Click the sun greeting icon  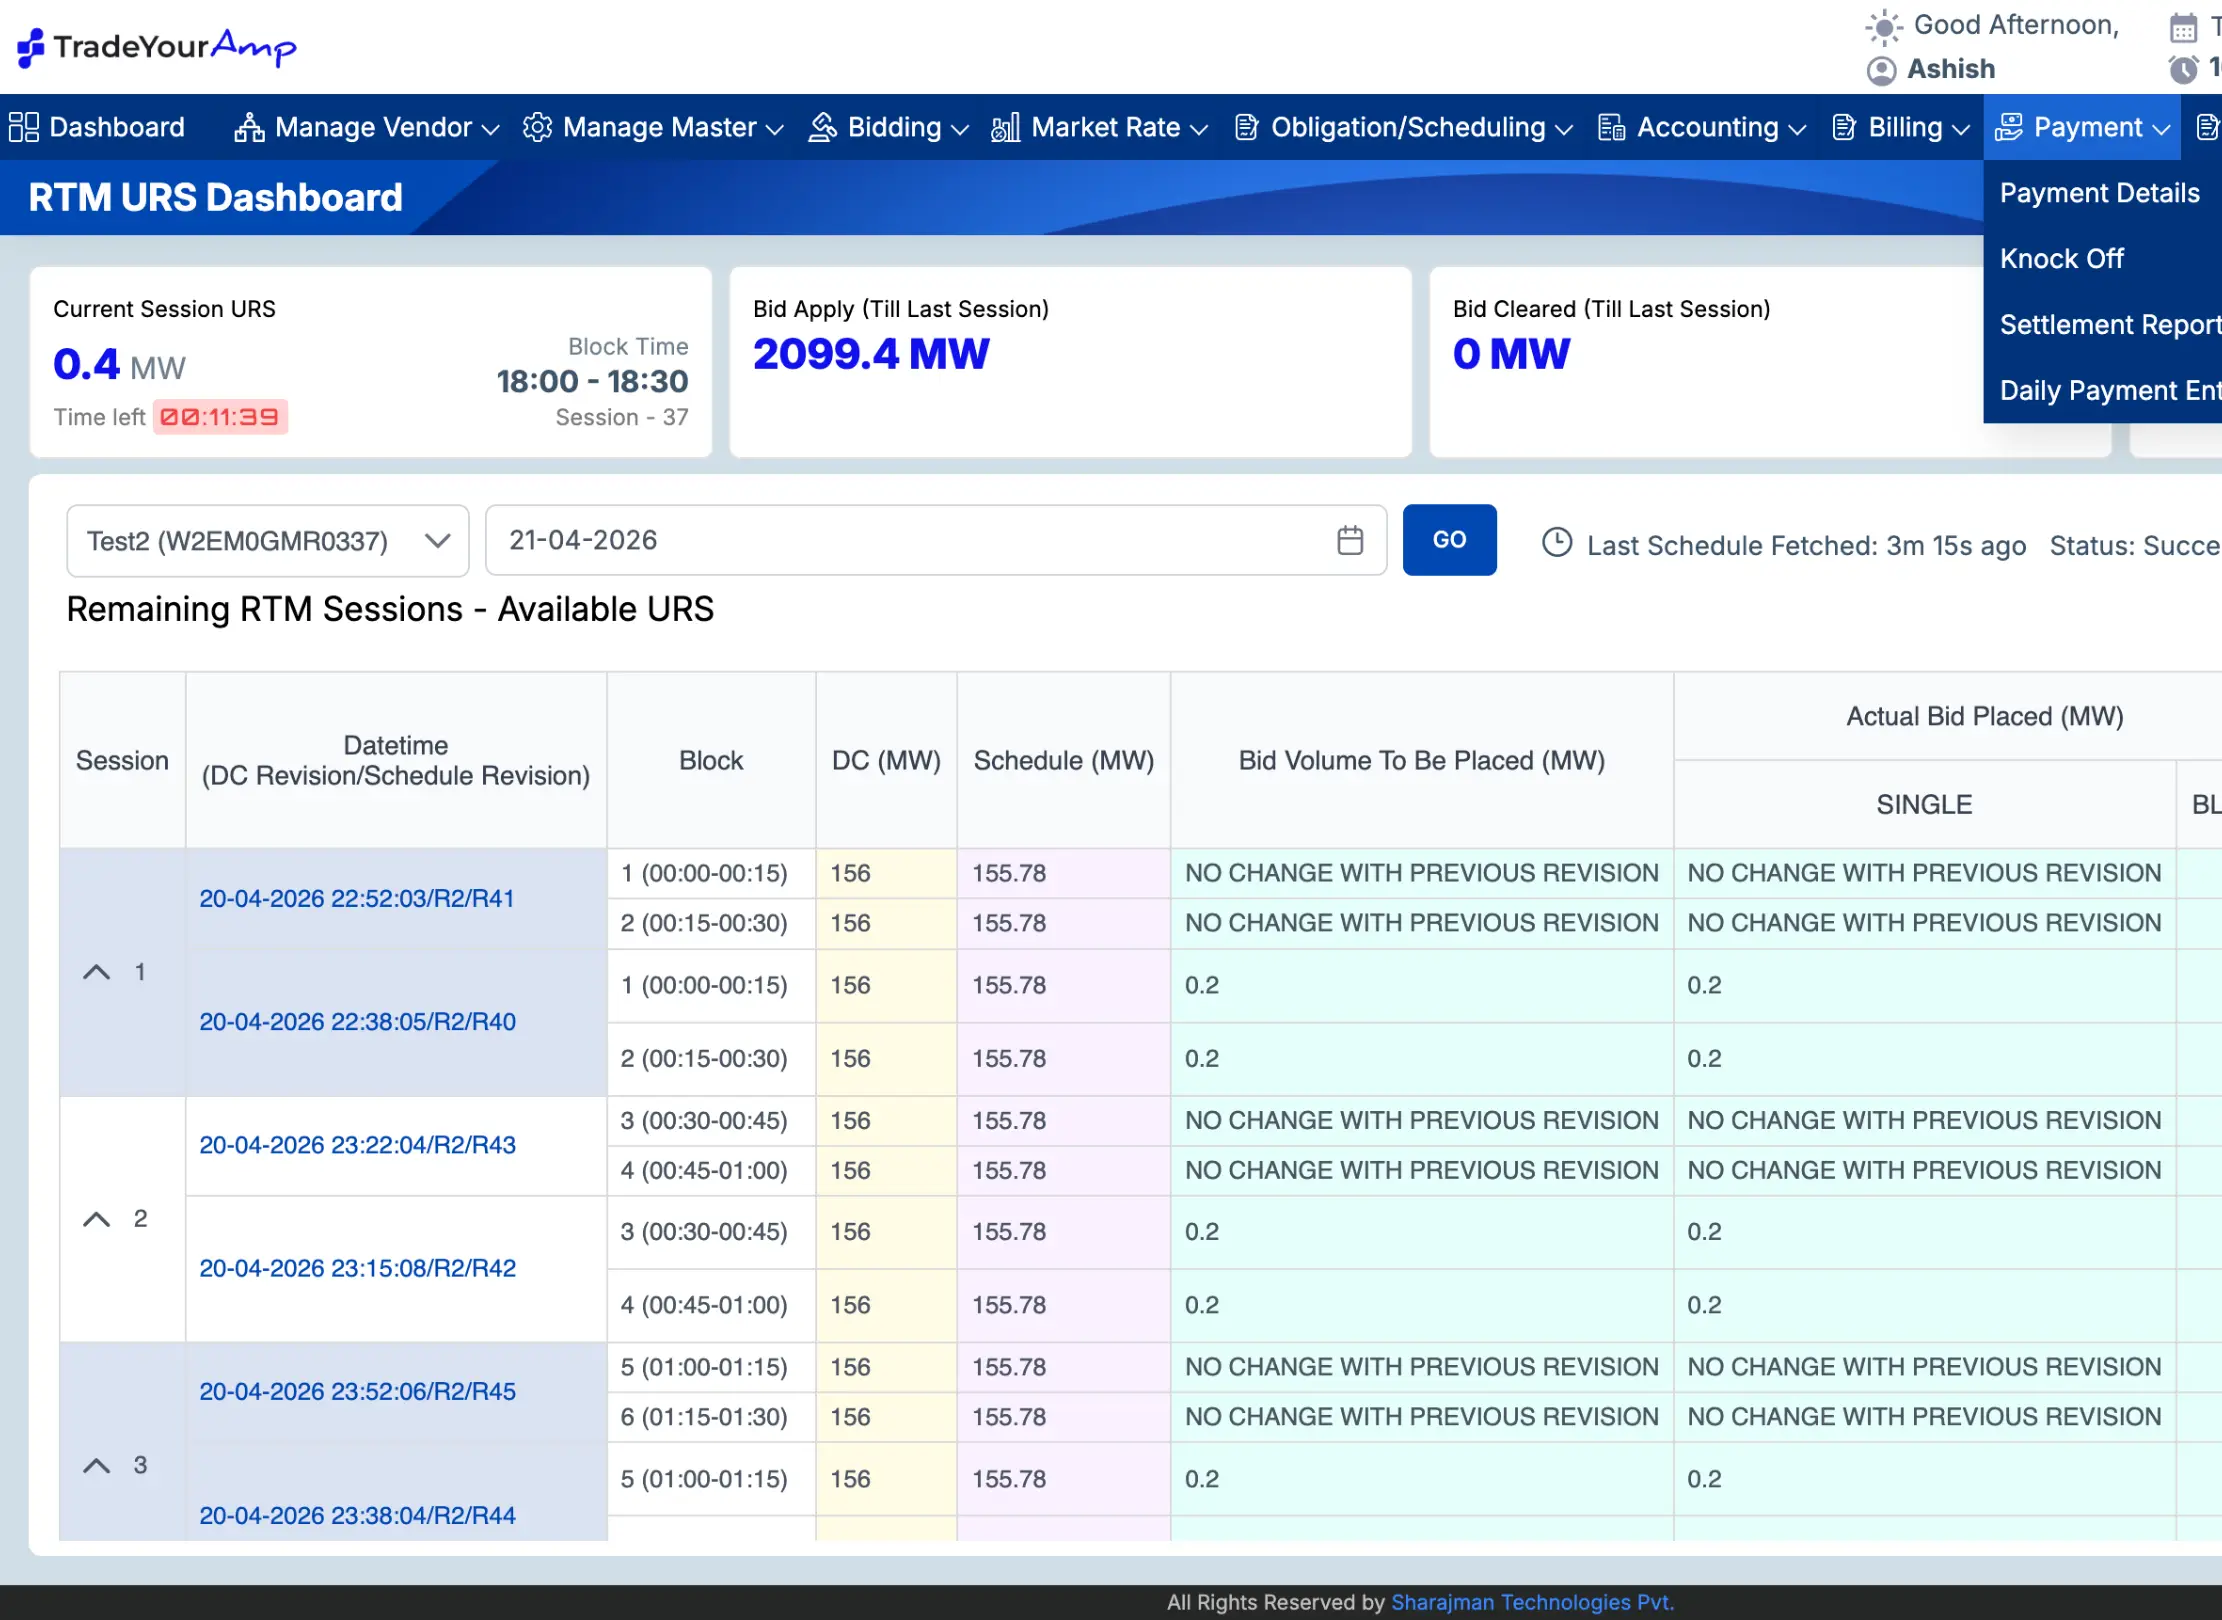[1883, 27]
